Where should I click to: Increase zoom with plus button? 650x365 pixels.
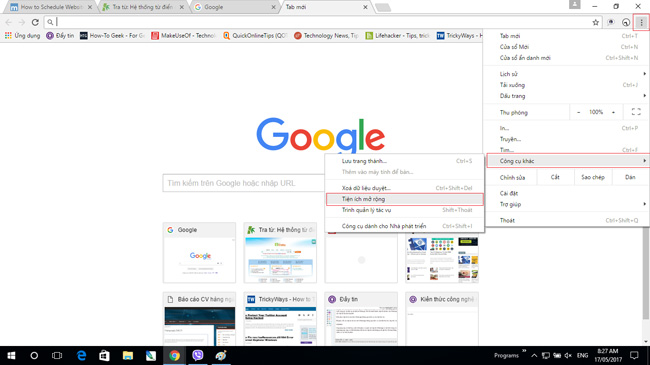pos(614,112)
